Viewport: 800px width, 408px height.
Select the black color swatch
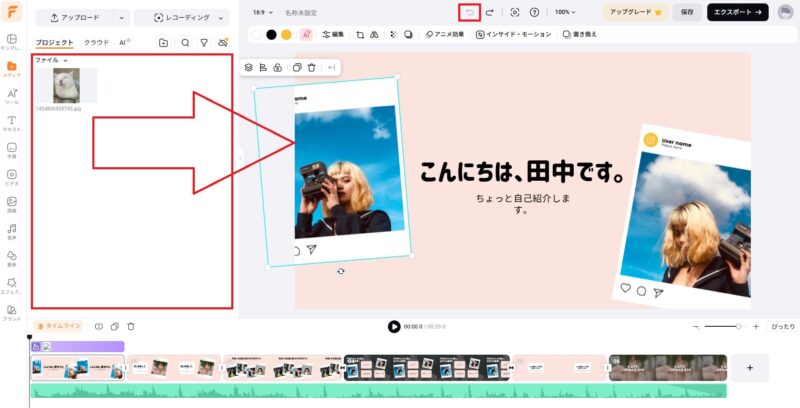point(271,34)
